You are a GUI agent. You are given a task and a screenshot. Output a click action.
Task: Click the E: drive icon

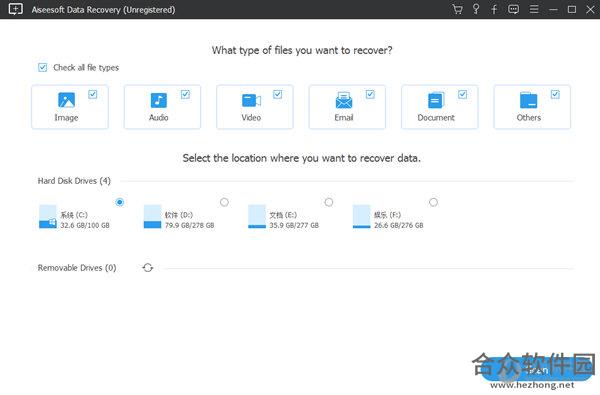pyautogui.click(x=257, y=217)
